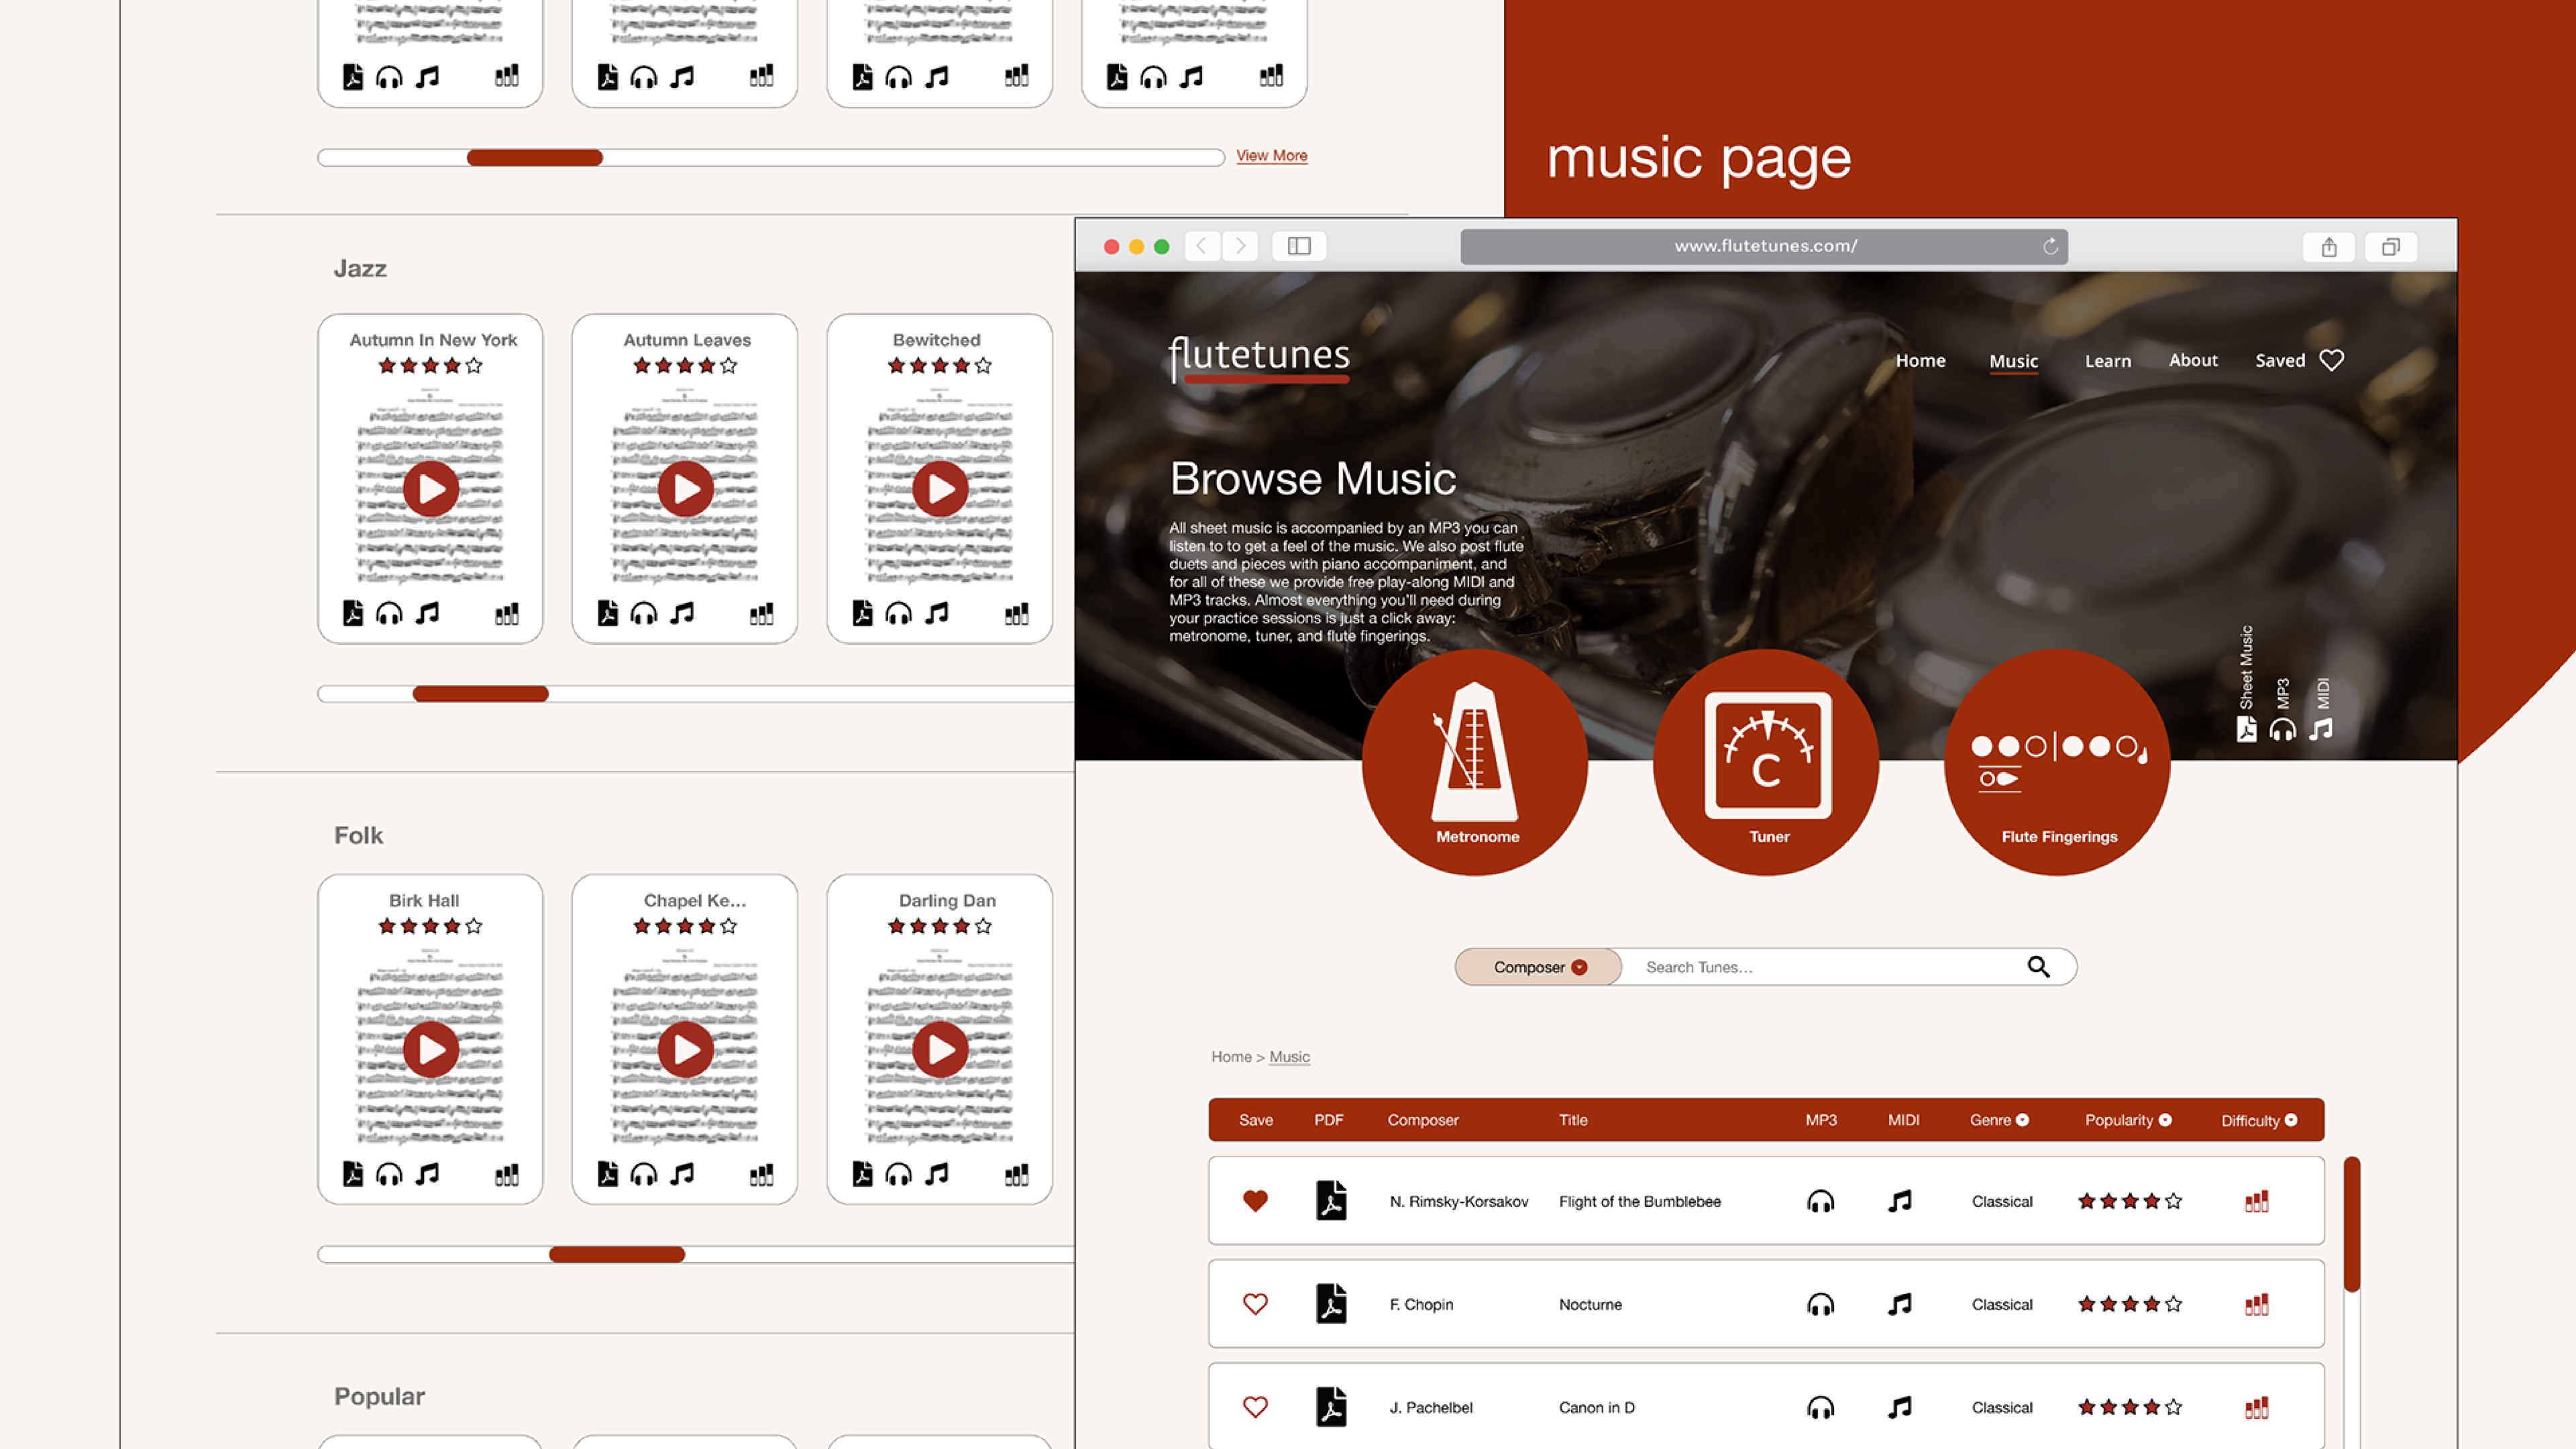The image size is (2576, 1449).
Task: Click the Home breadcrumb link
Action: (1231, 1056)
